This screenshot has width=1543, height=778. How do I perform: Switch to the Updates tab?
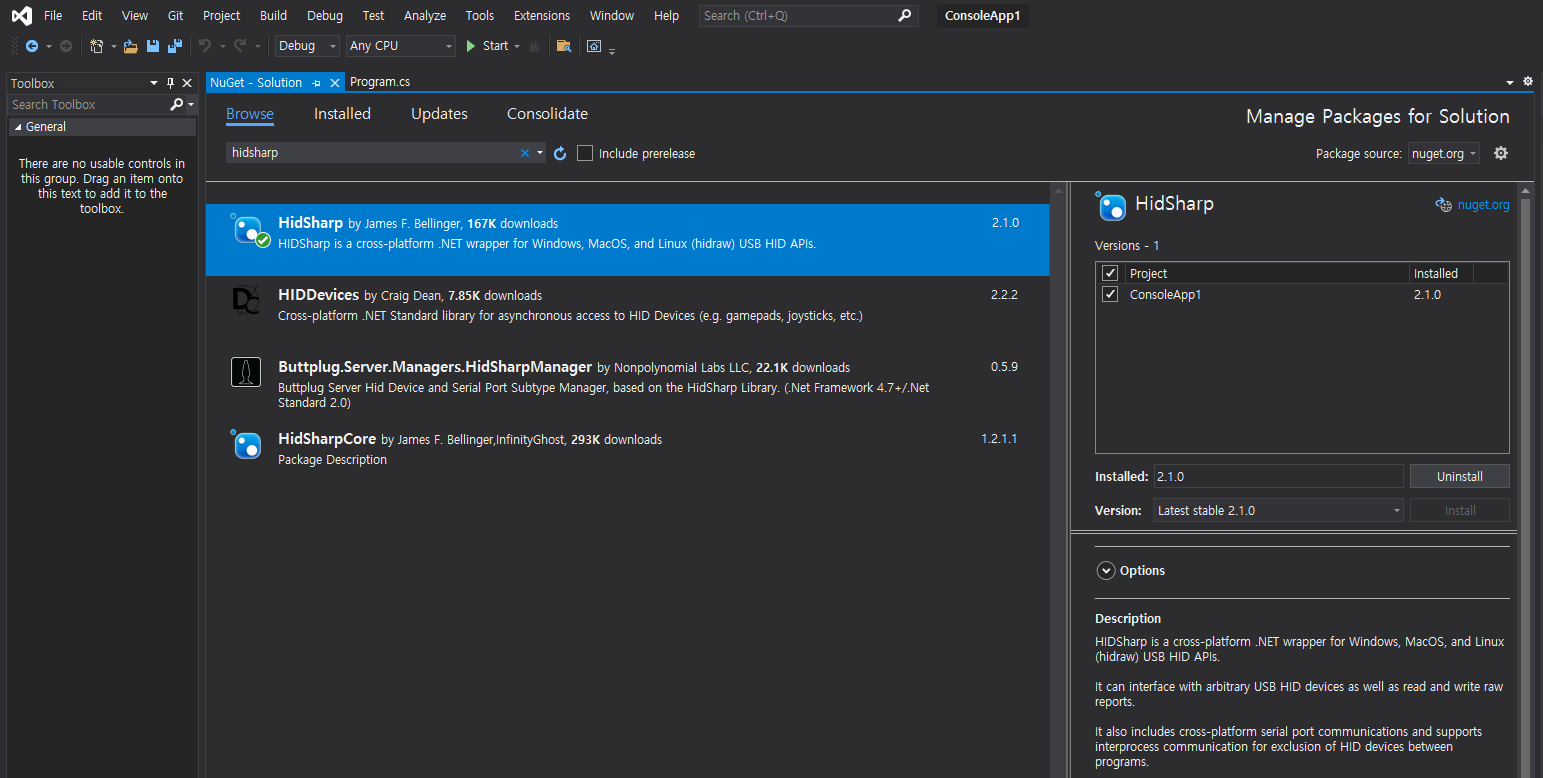tap(439, 114)
